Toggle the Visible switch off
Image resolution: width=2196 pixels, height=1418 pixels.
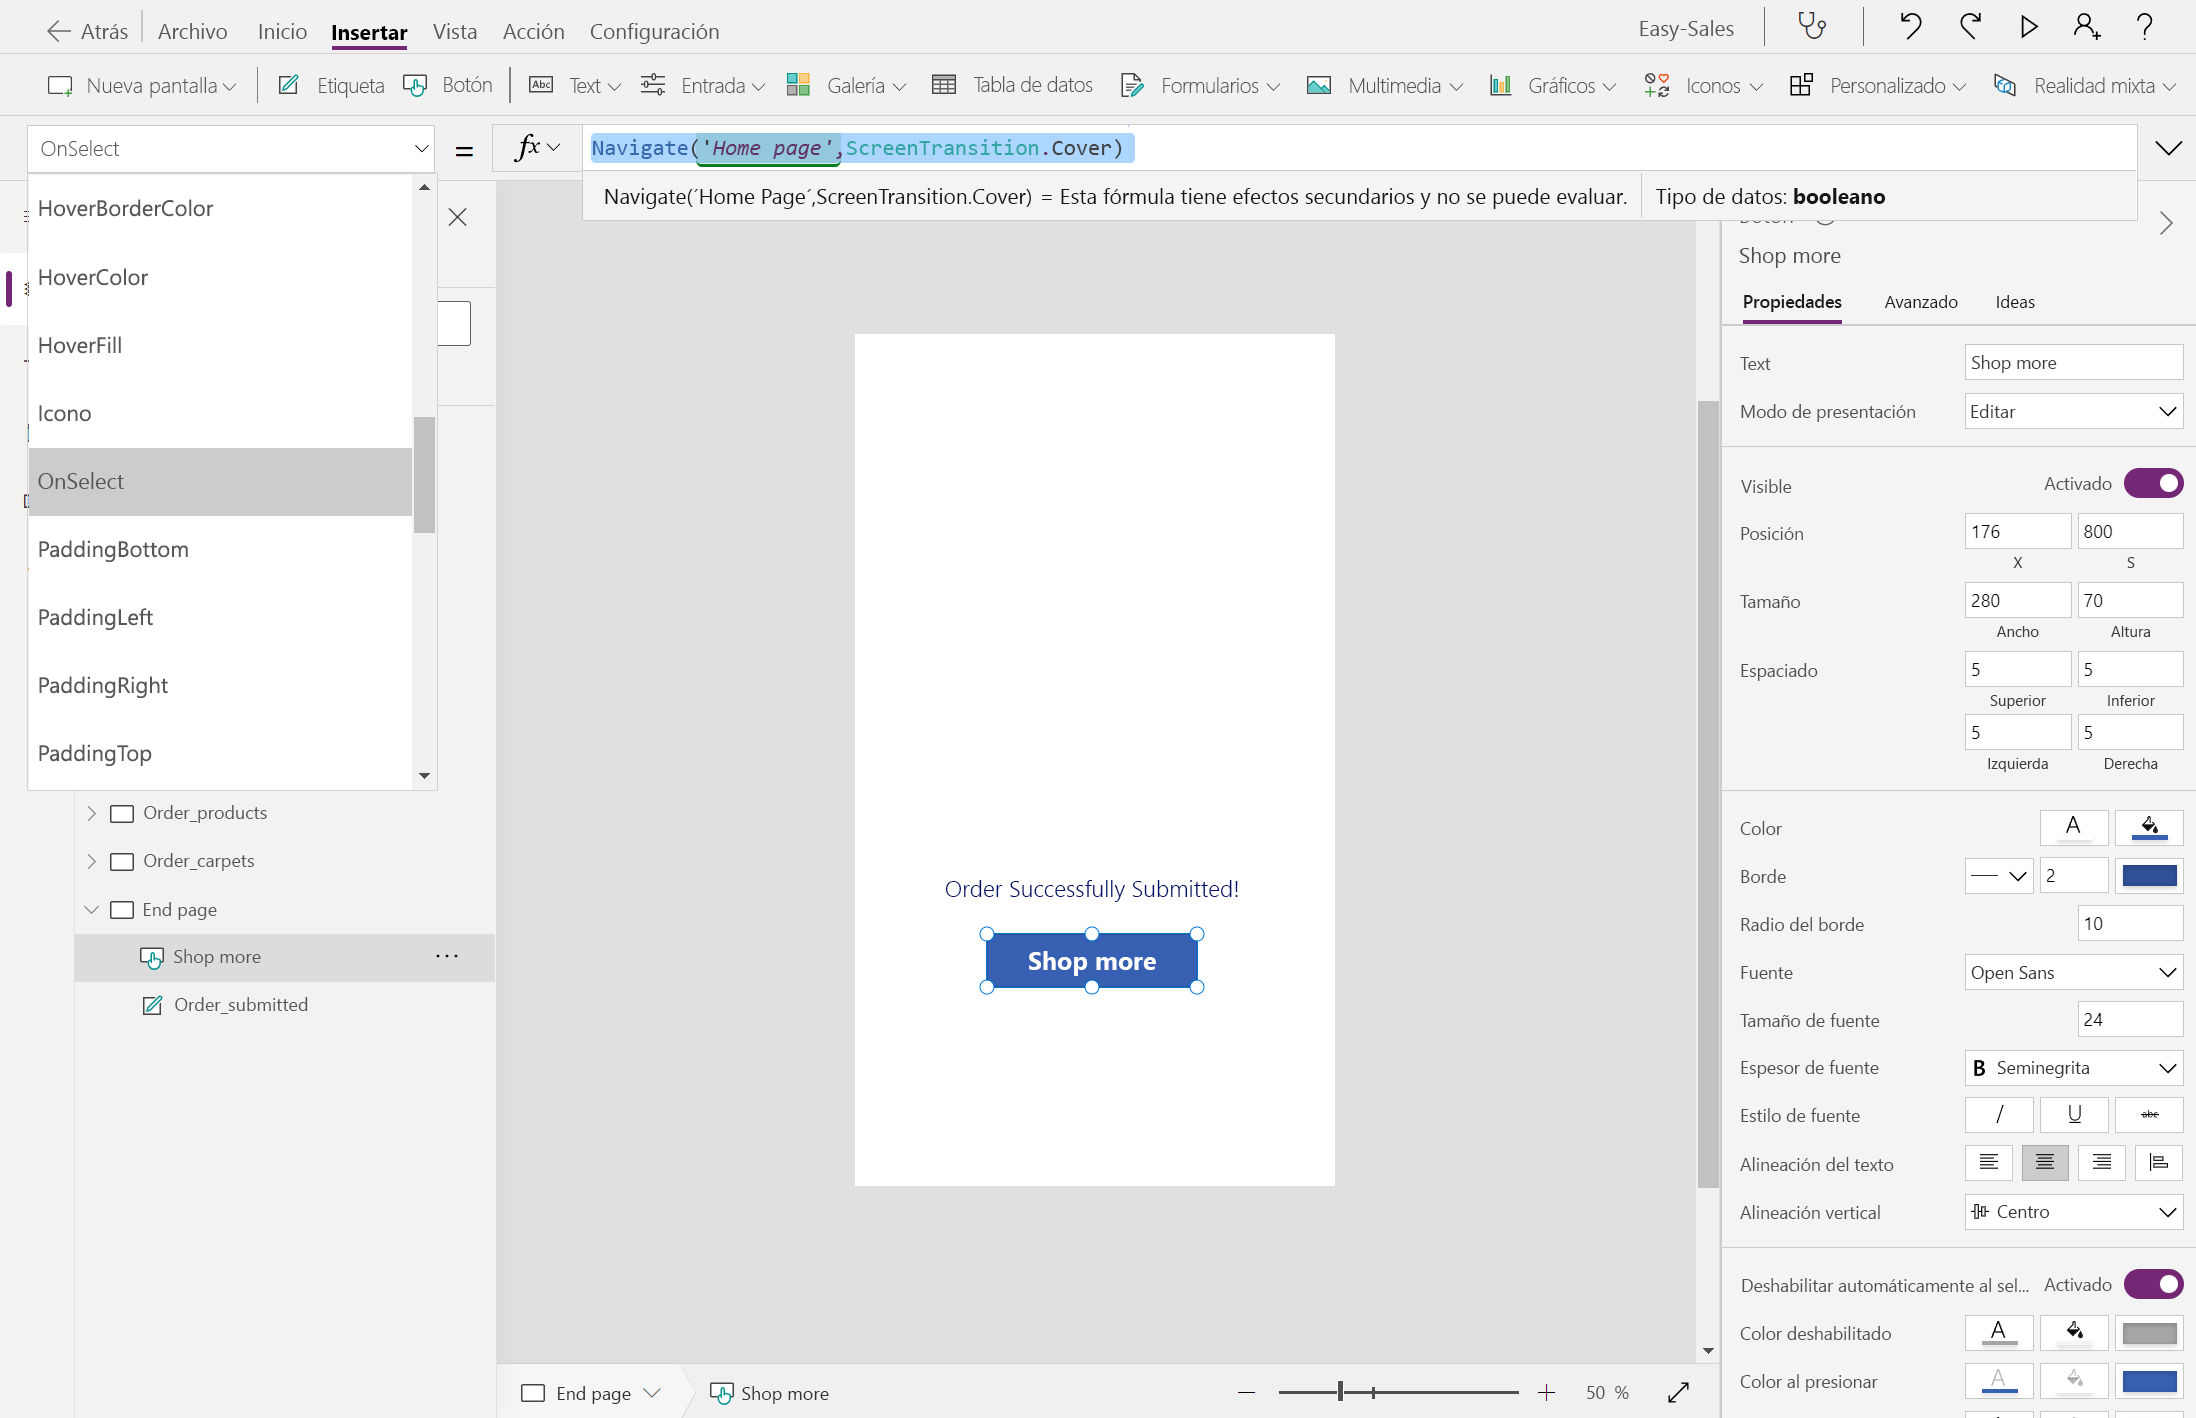(x=2153, y=484)
